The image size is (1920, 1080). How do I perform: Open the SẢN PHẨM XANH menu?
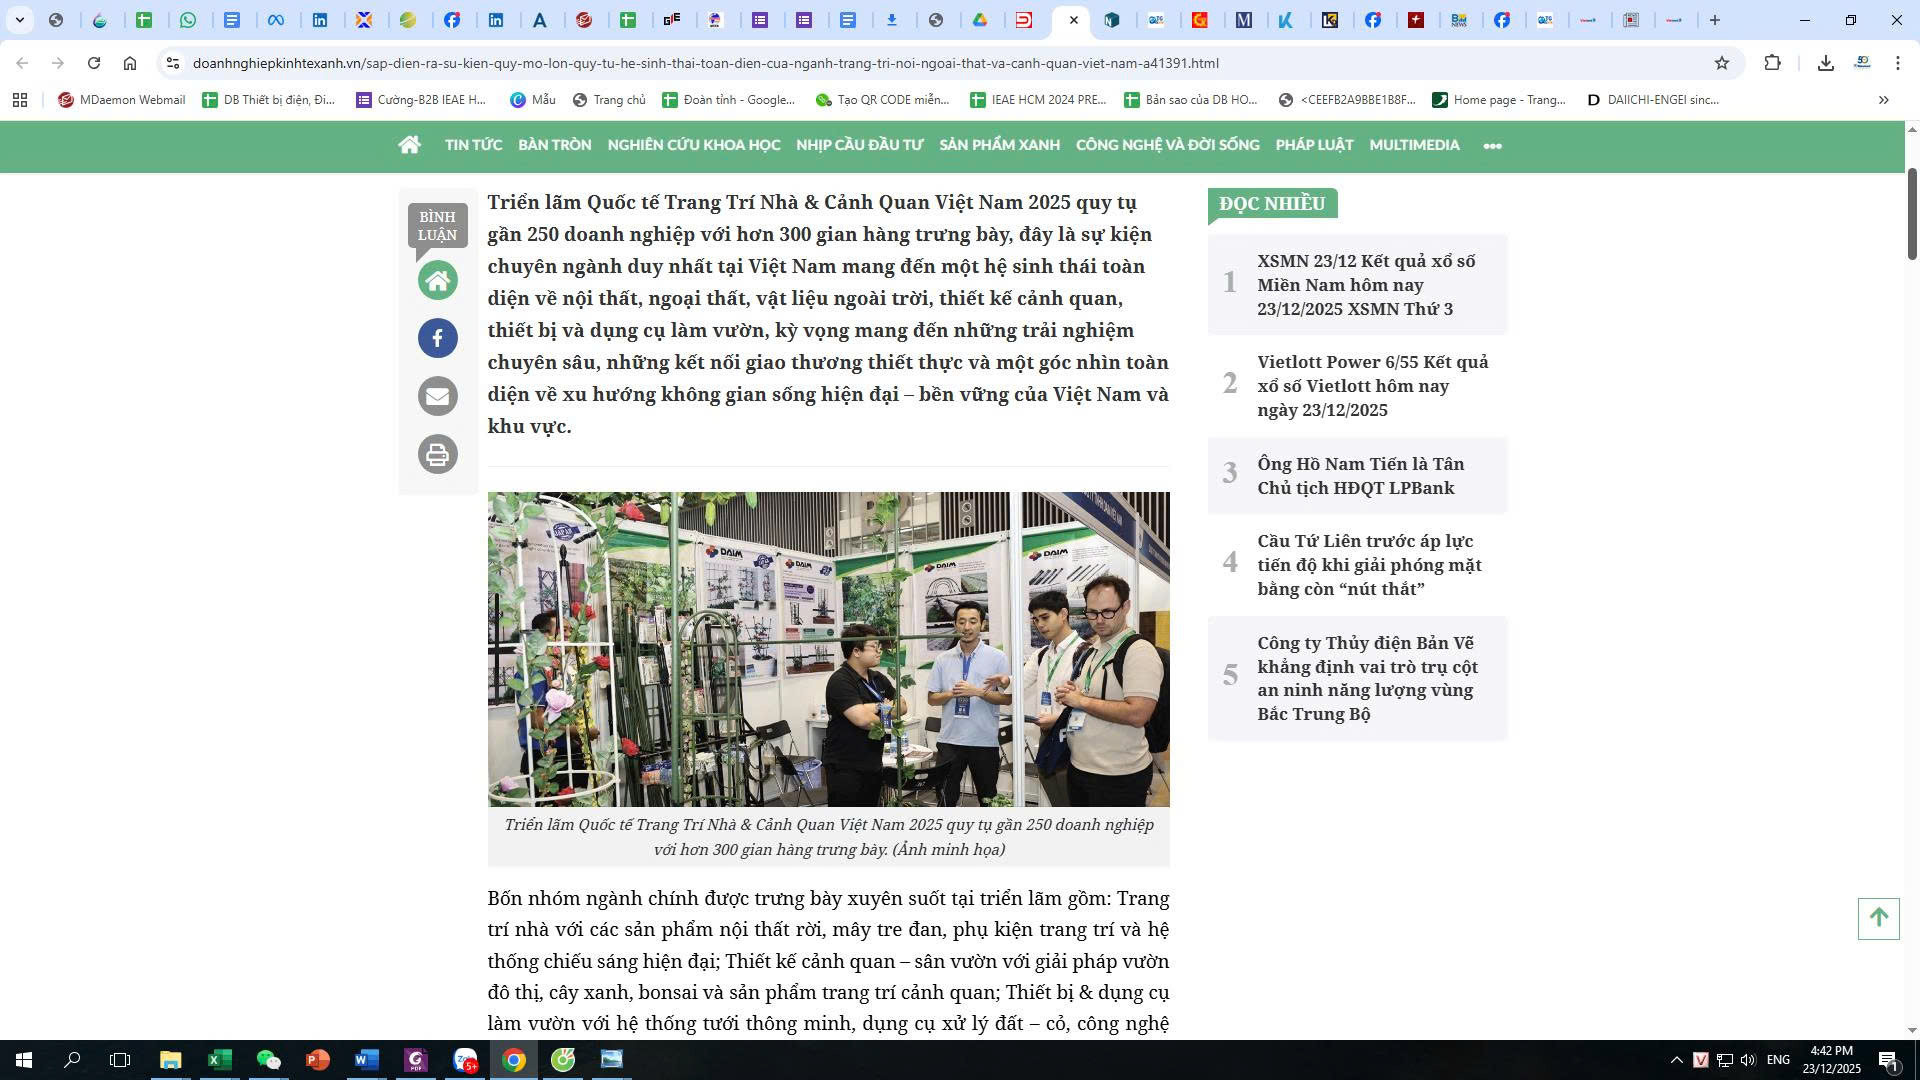(999, 145)
